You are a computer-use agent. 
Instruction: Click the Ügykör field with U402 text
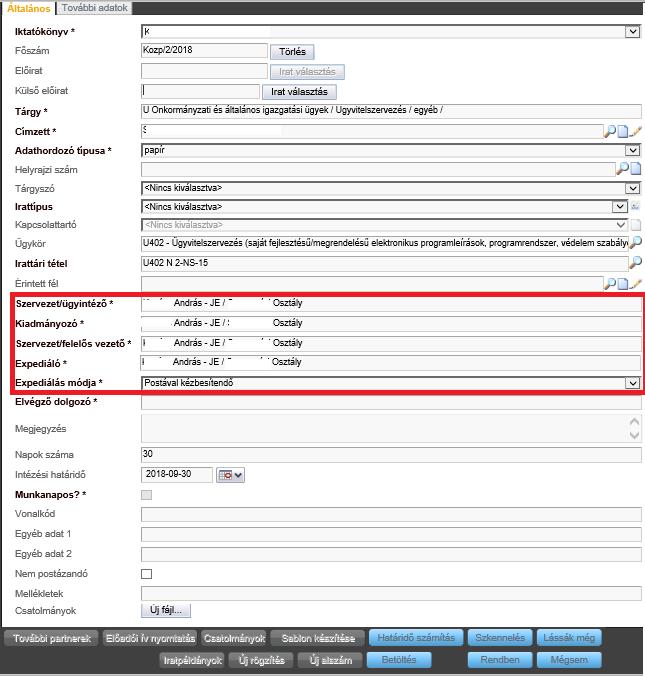pyautogui.click(x=385, y=244)
